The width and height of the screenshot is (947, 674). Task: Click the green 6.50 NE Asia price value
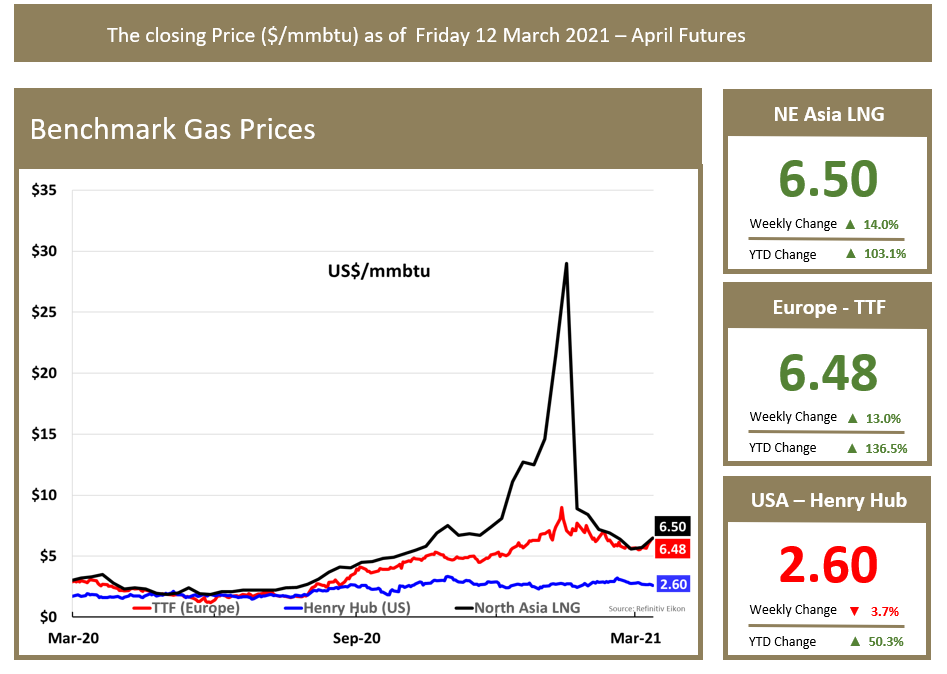pos(827,179)
